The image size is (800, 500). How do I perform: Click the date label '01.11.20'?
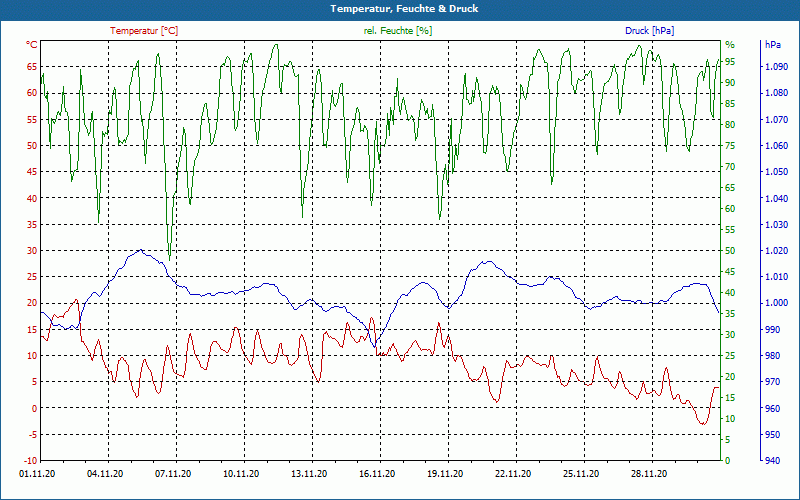[37, 474]
